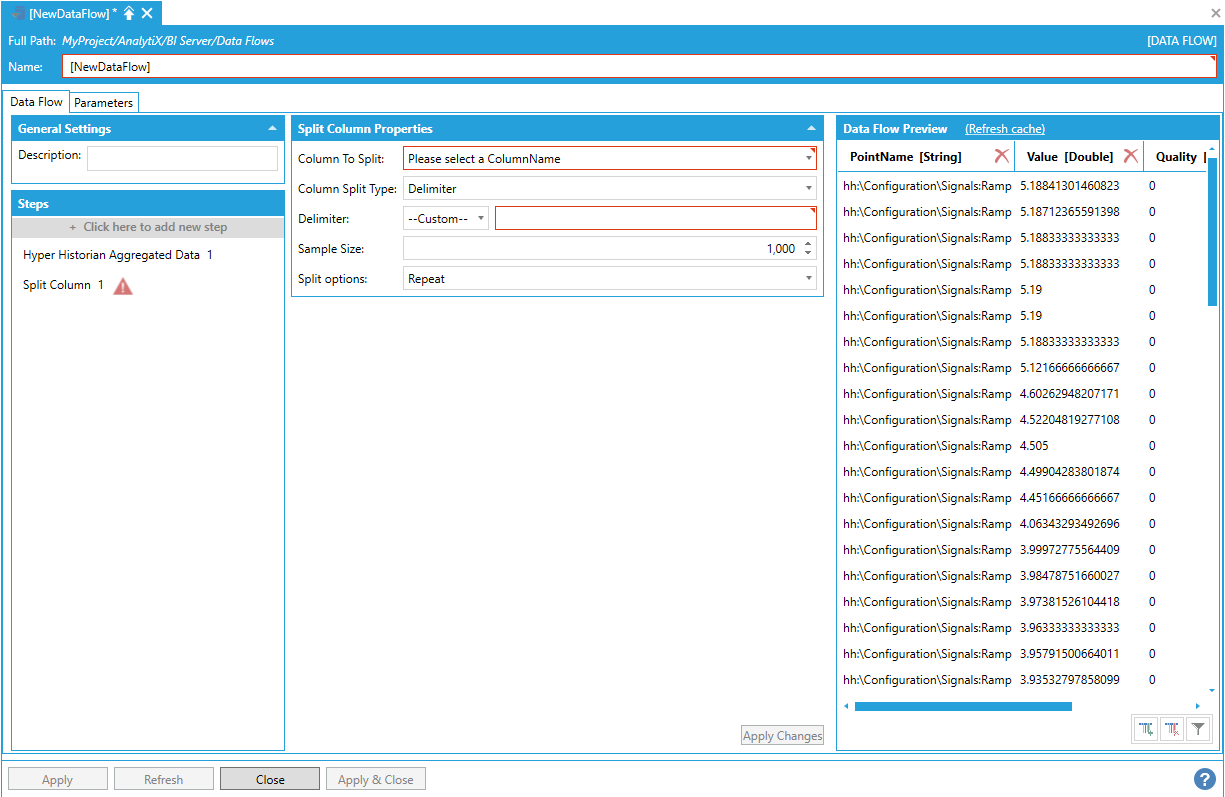Open the Split options dropdown

609,279
